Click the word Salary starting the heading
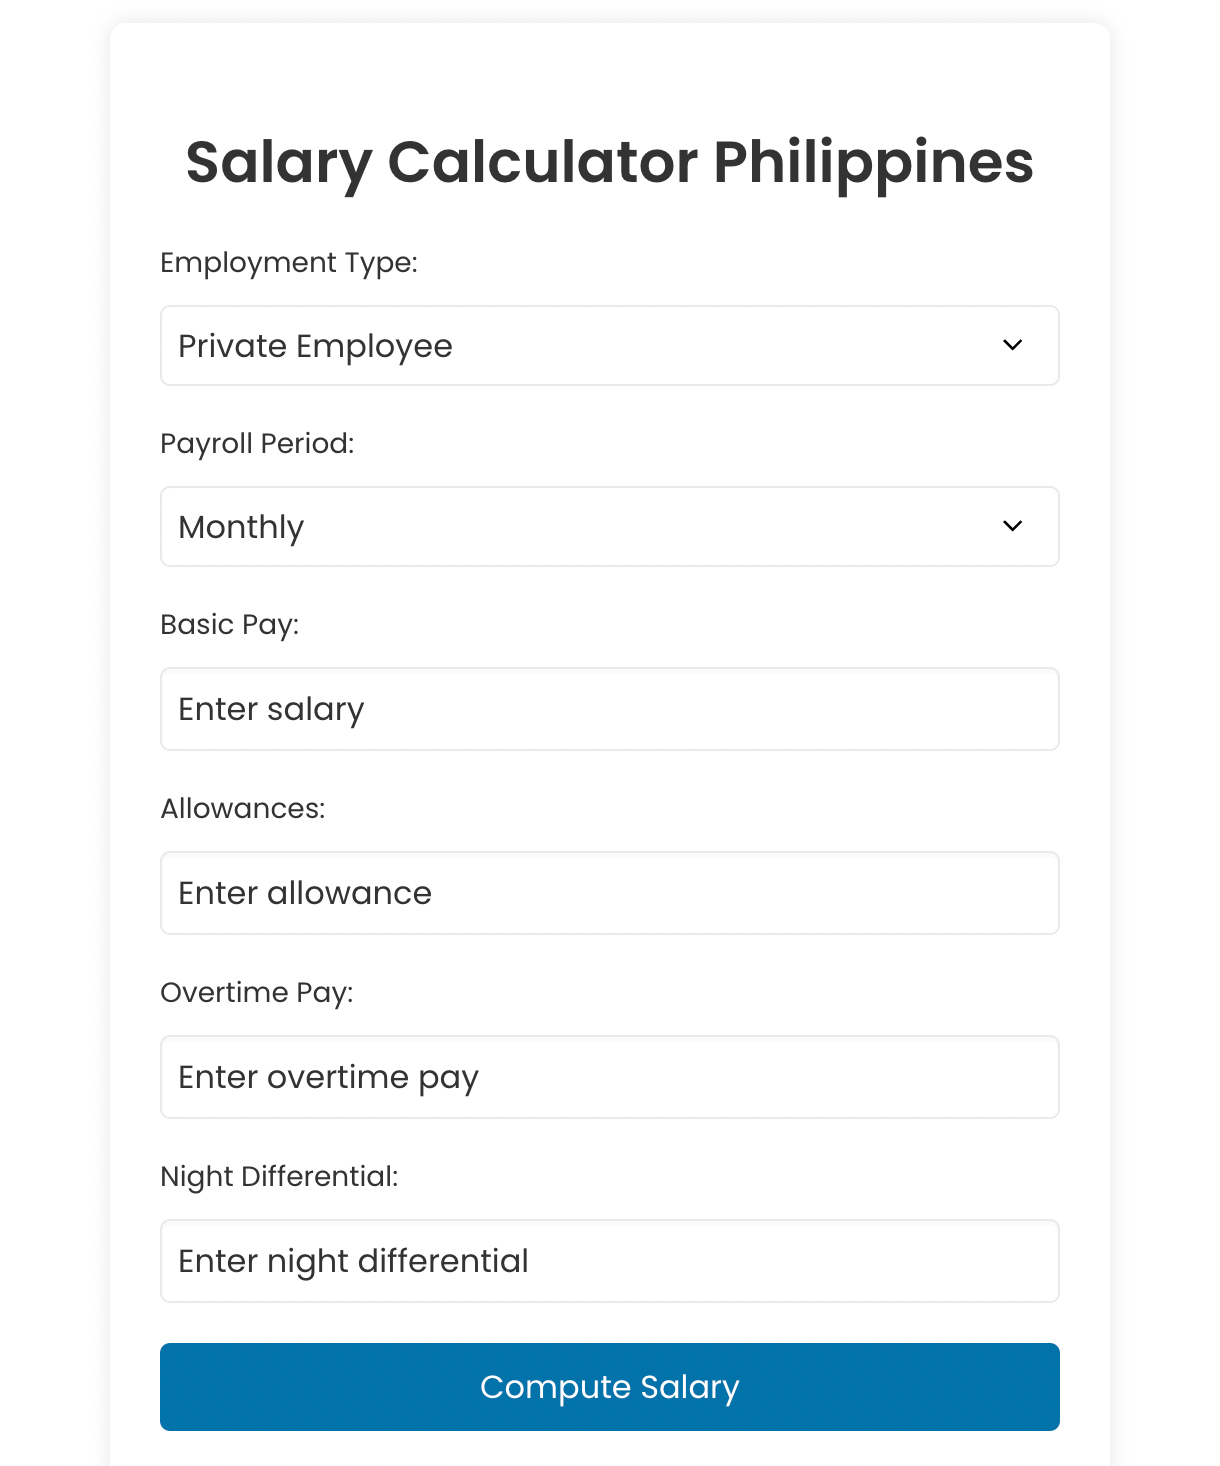The width and height of the screenshot is (1220, 1466). point(279,163)
